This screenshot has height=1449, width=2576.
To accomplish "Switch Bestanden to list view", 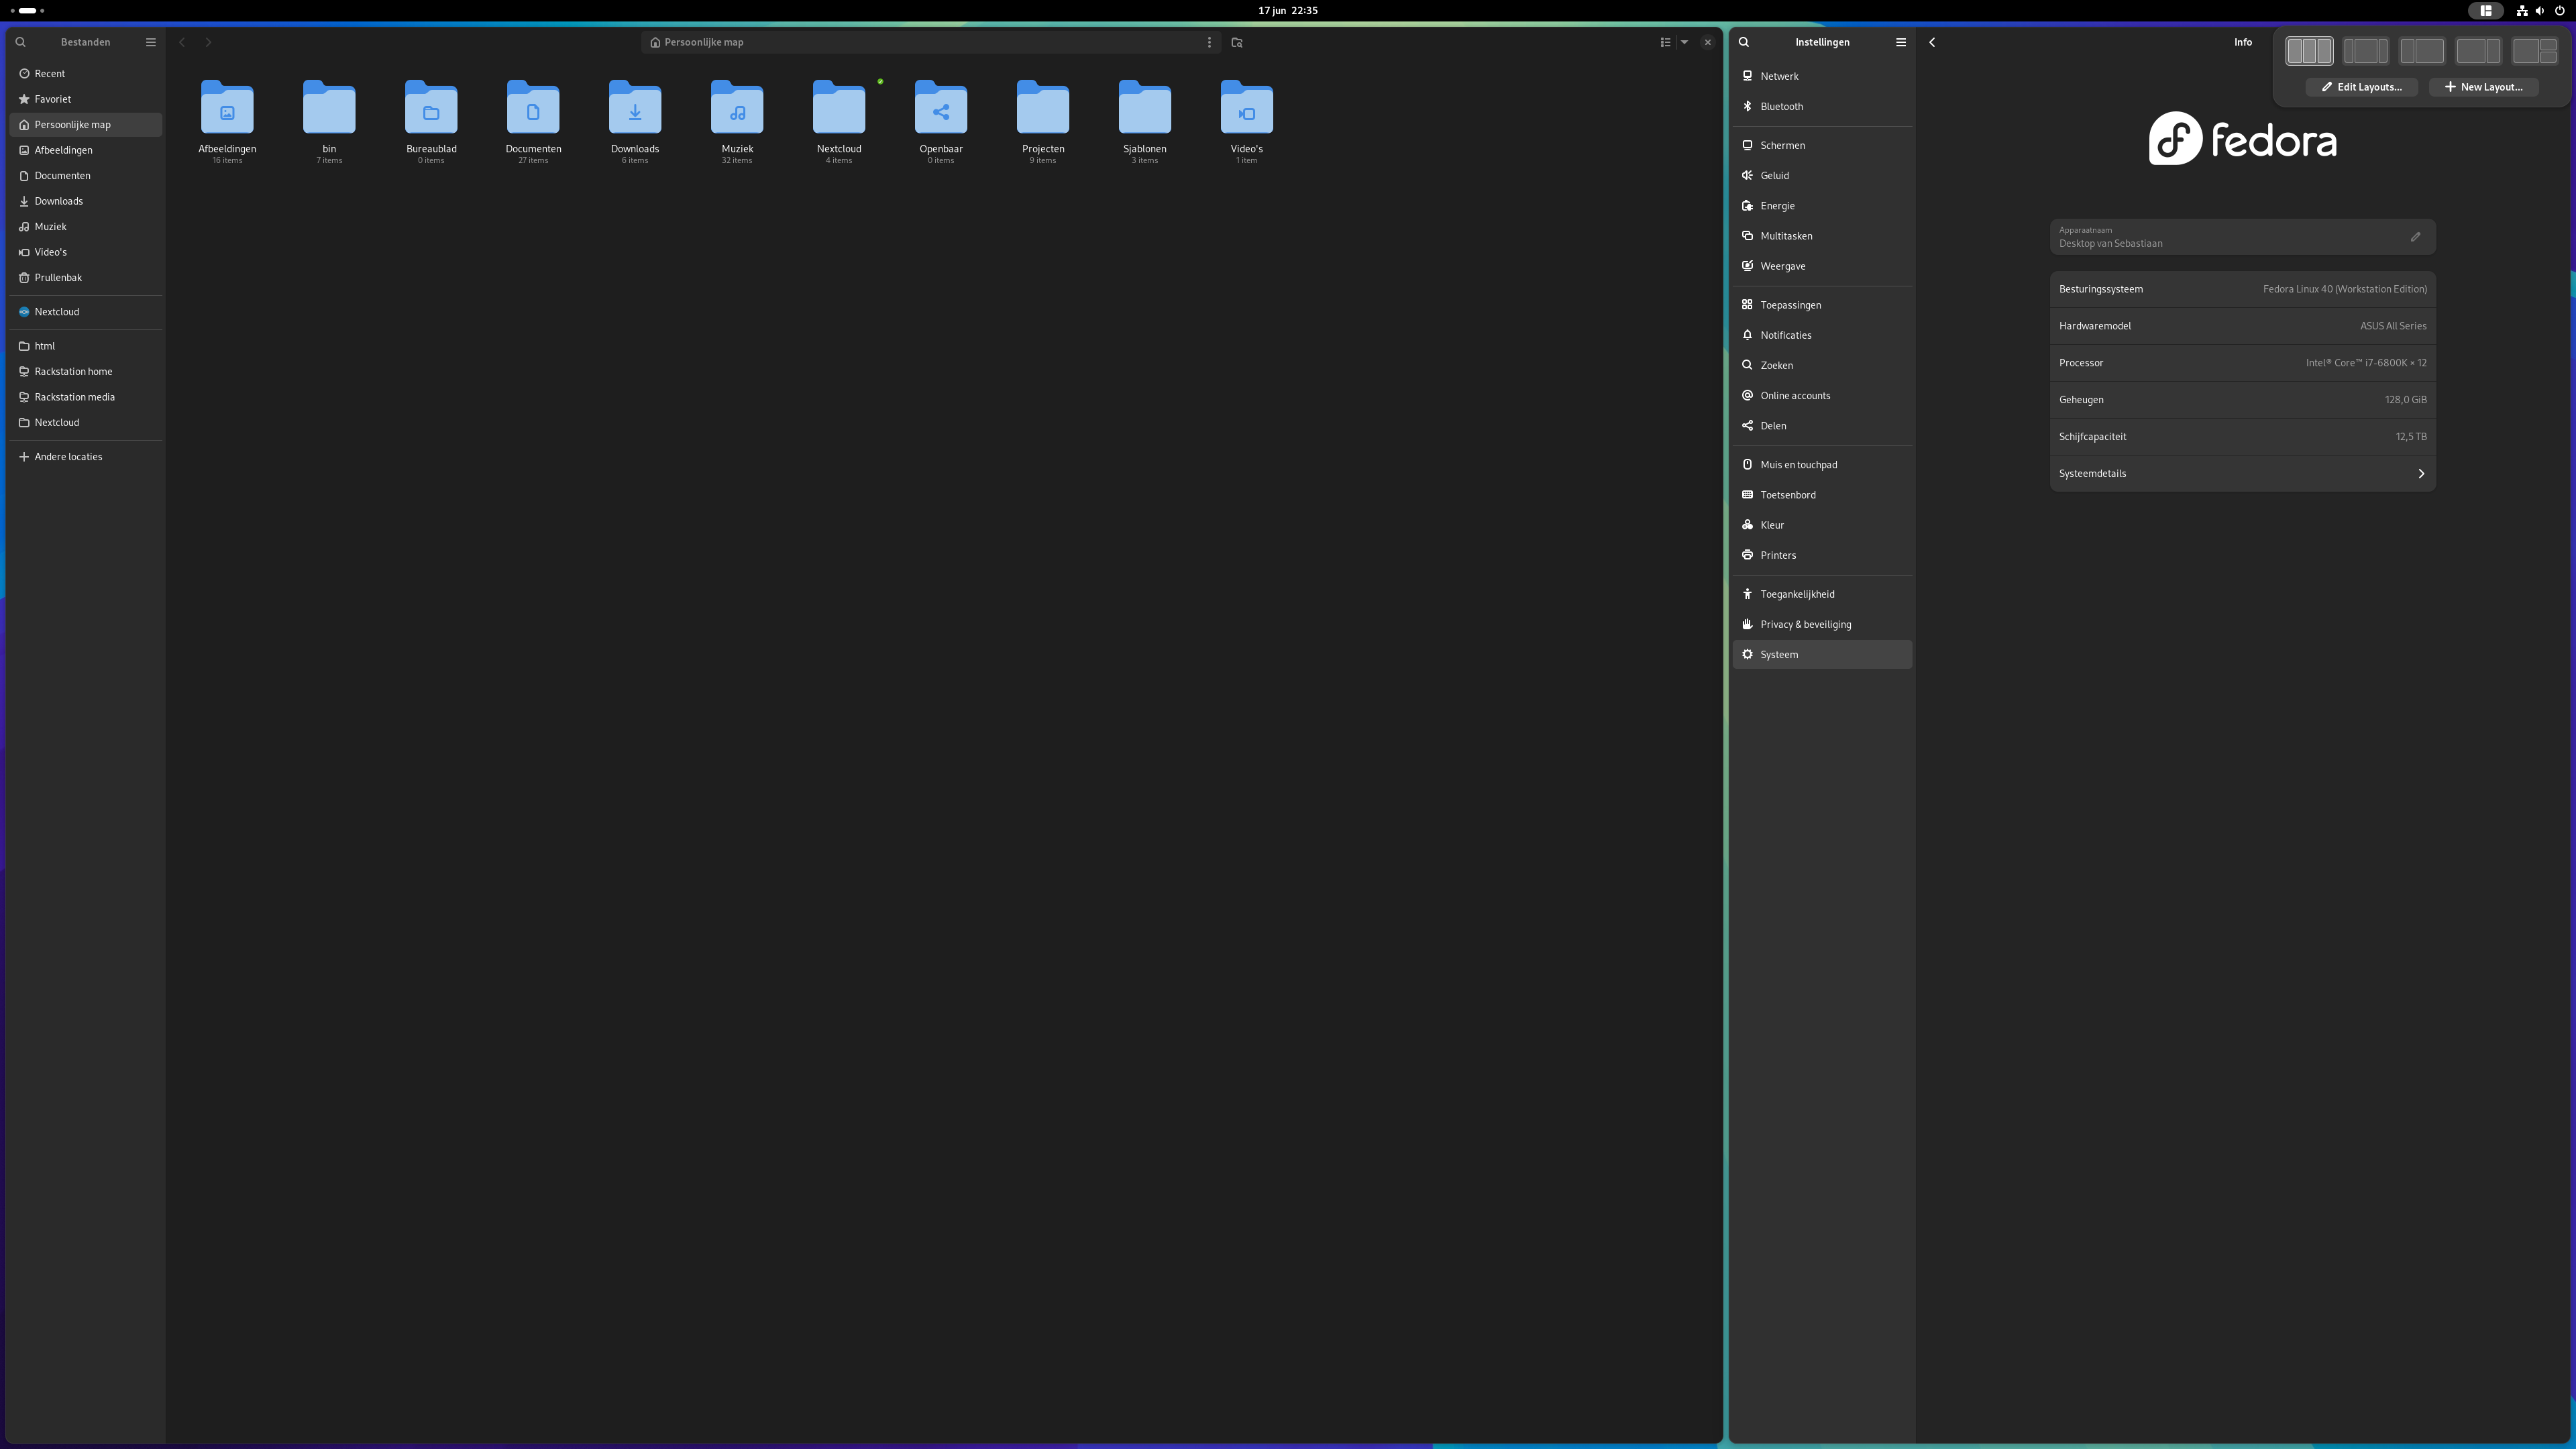I will 1665,42.
